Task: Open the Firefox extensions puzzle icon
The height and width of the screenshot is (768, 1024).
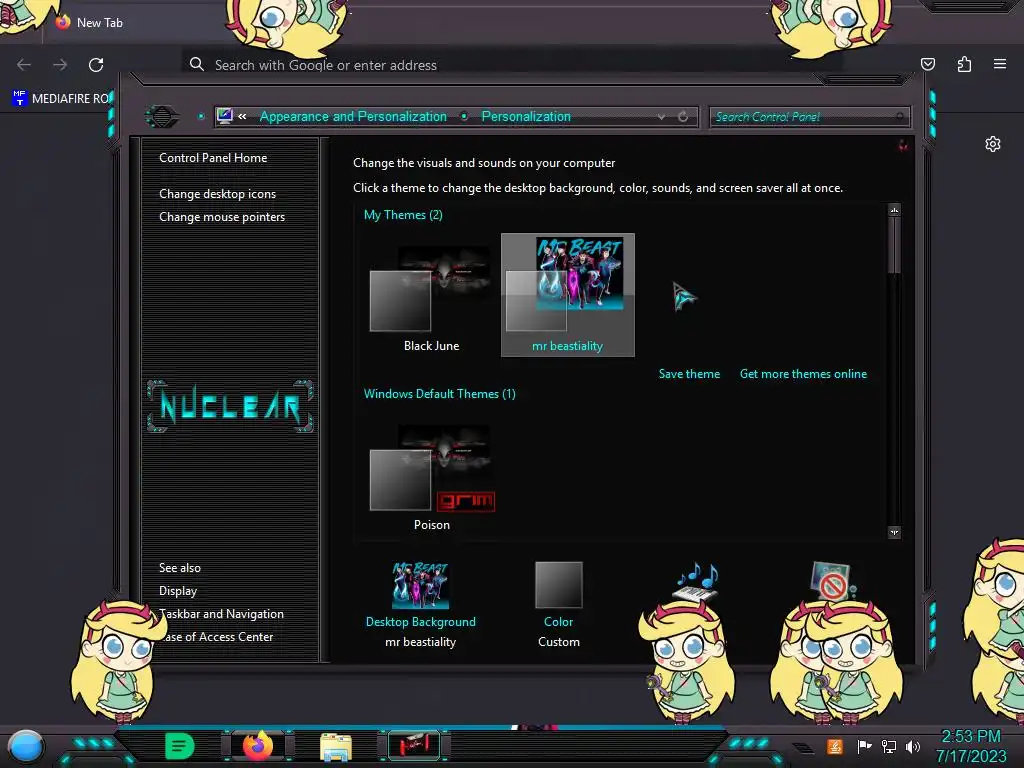Action: click(964, 64)
